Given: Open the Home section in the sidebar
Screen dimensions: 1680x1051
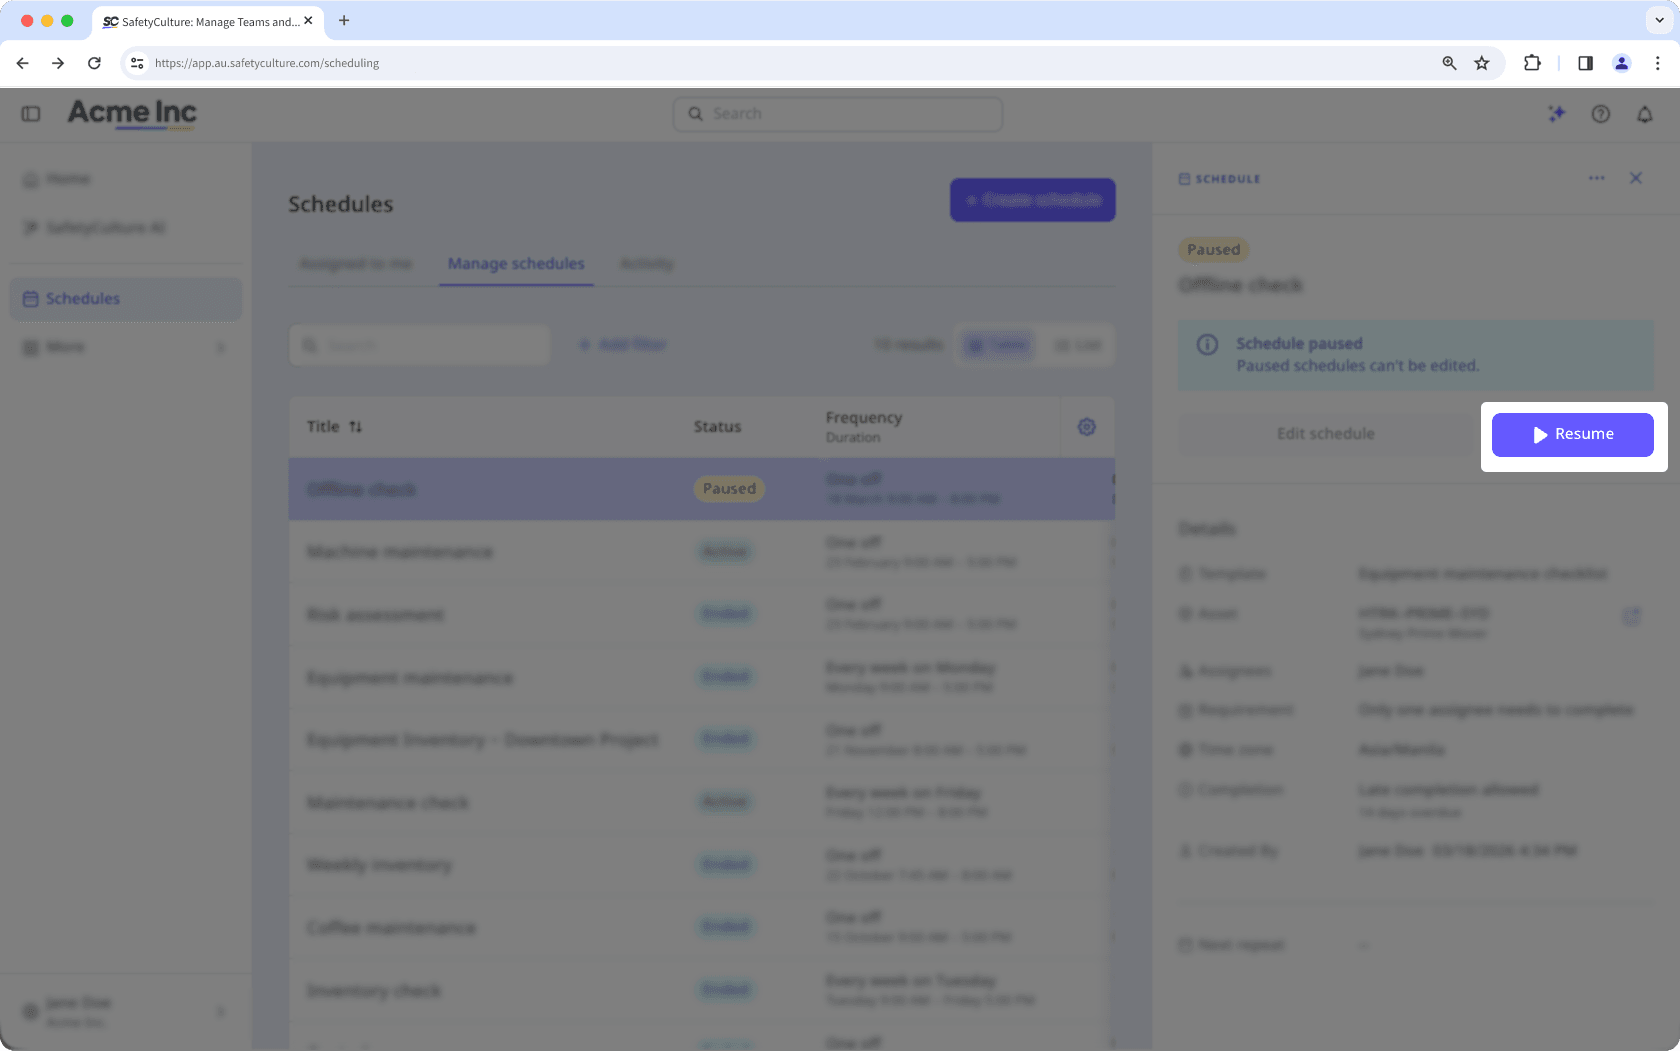Looking at the screenshot, I should [67, 178].
